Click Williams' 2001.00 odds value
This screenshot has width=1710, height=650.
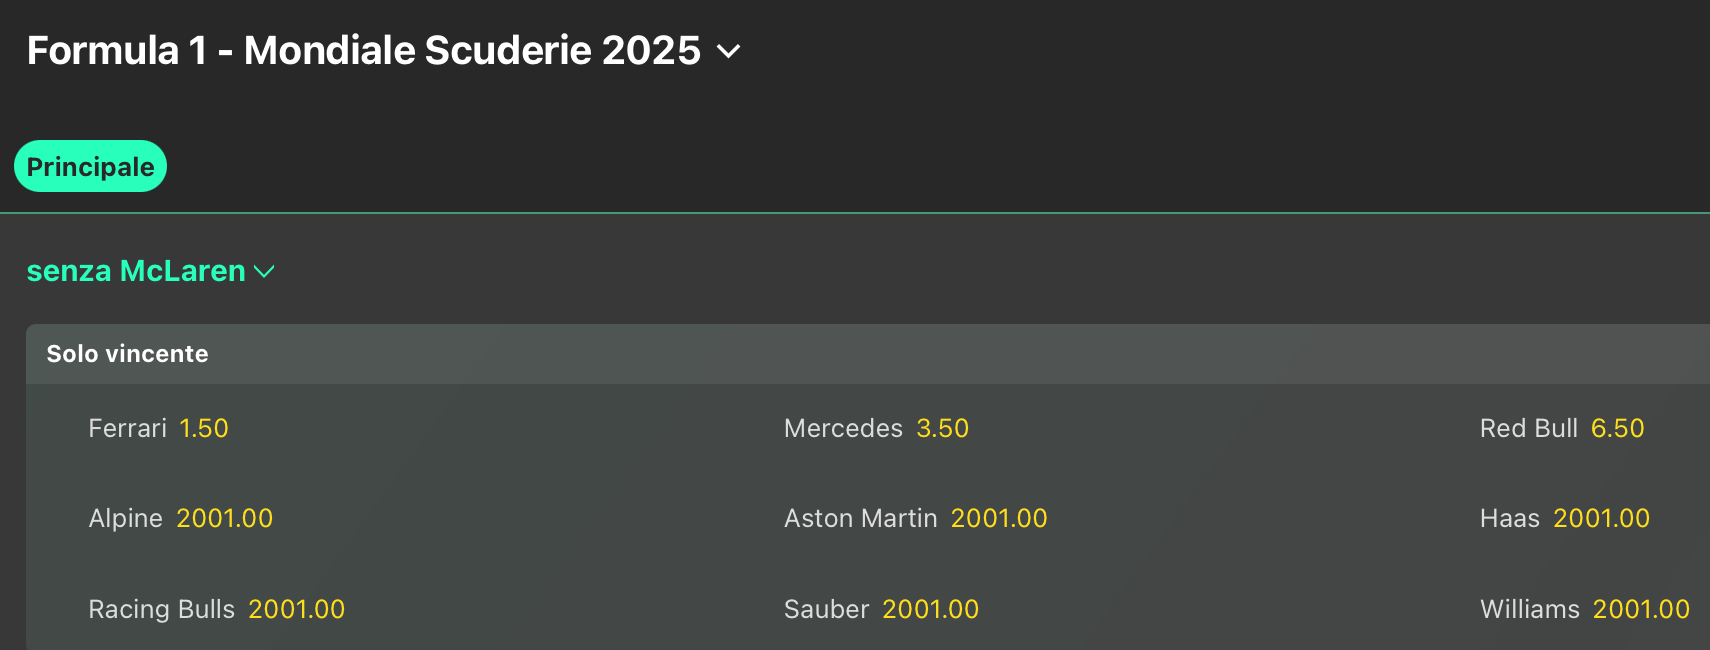click(x=1641, y=609)
